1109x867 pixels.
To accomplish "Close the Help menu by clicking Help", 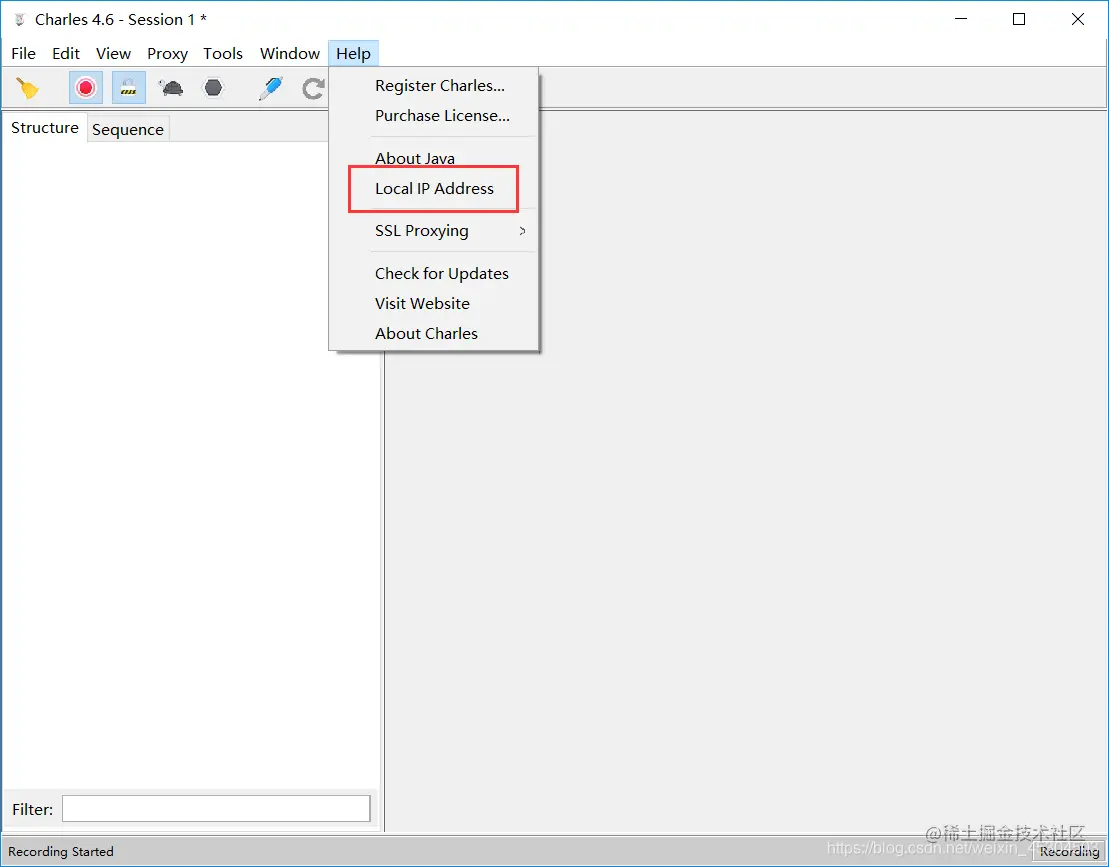I will (353, 54).
